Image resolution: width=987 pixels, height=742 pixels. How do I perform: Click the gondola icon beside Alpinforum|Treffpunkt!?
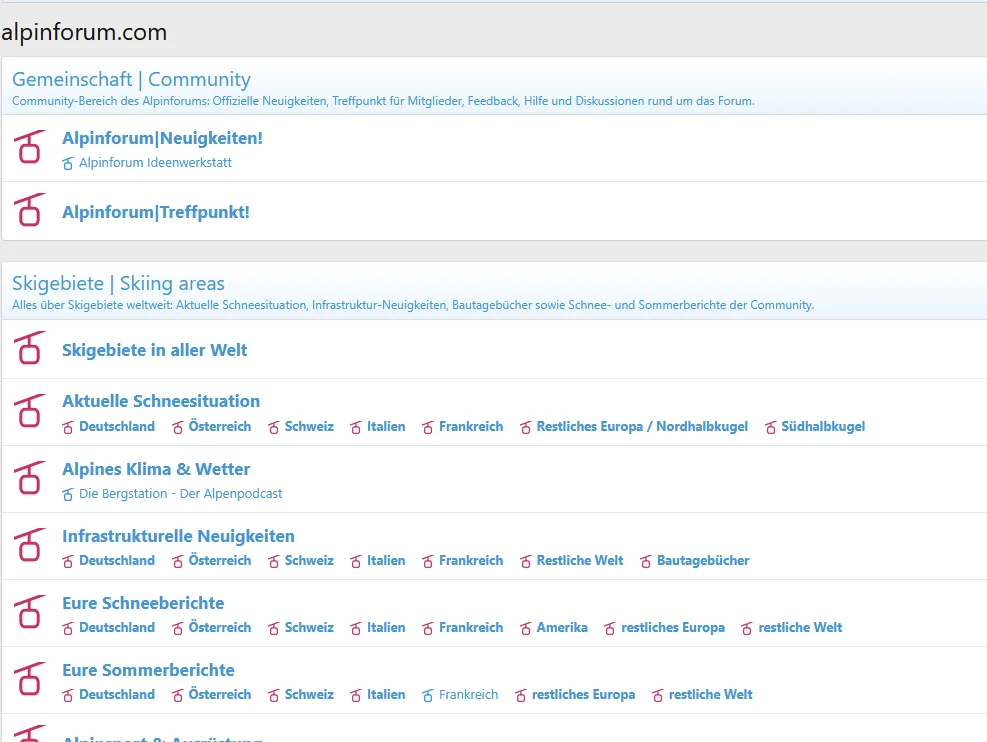30,210
